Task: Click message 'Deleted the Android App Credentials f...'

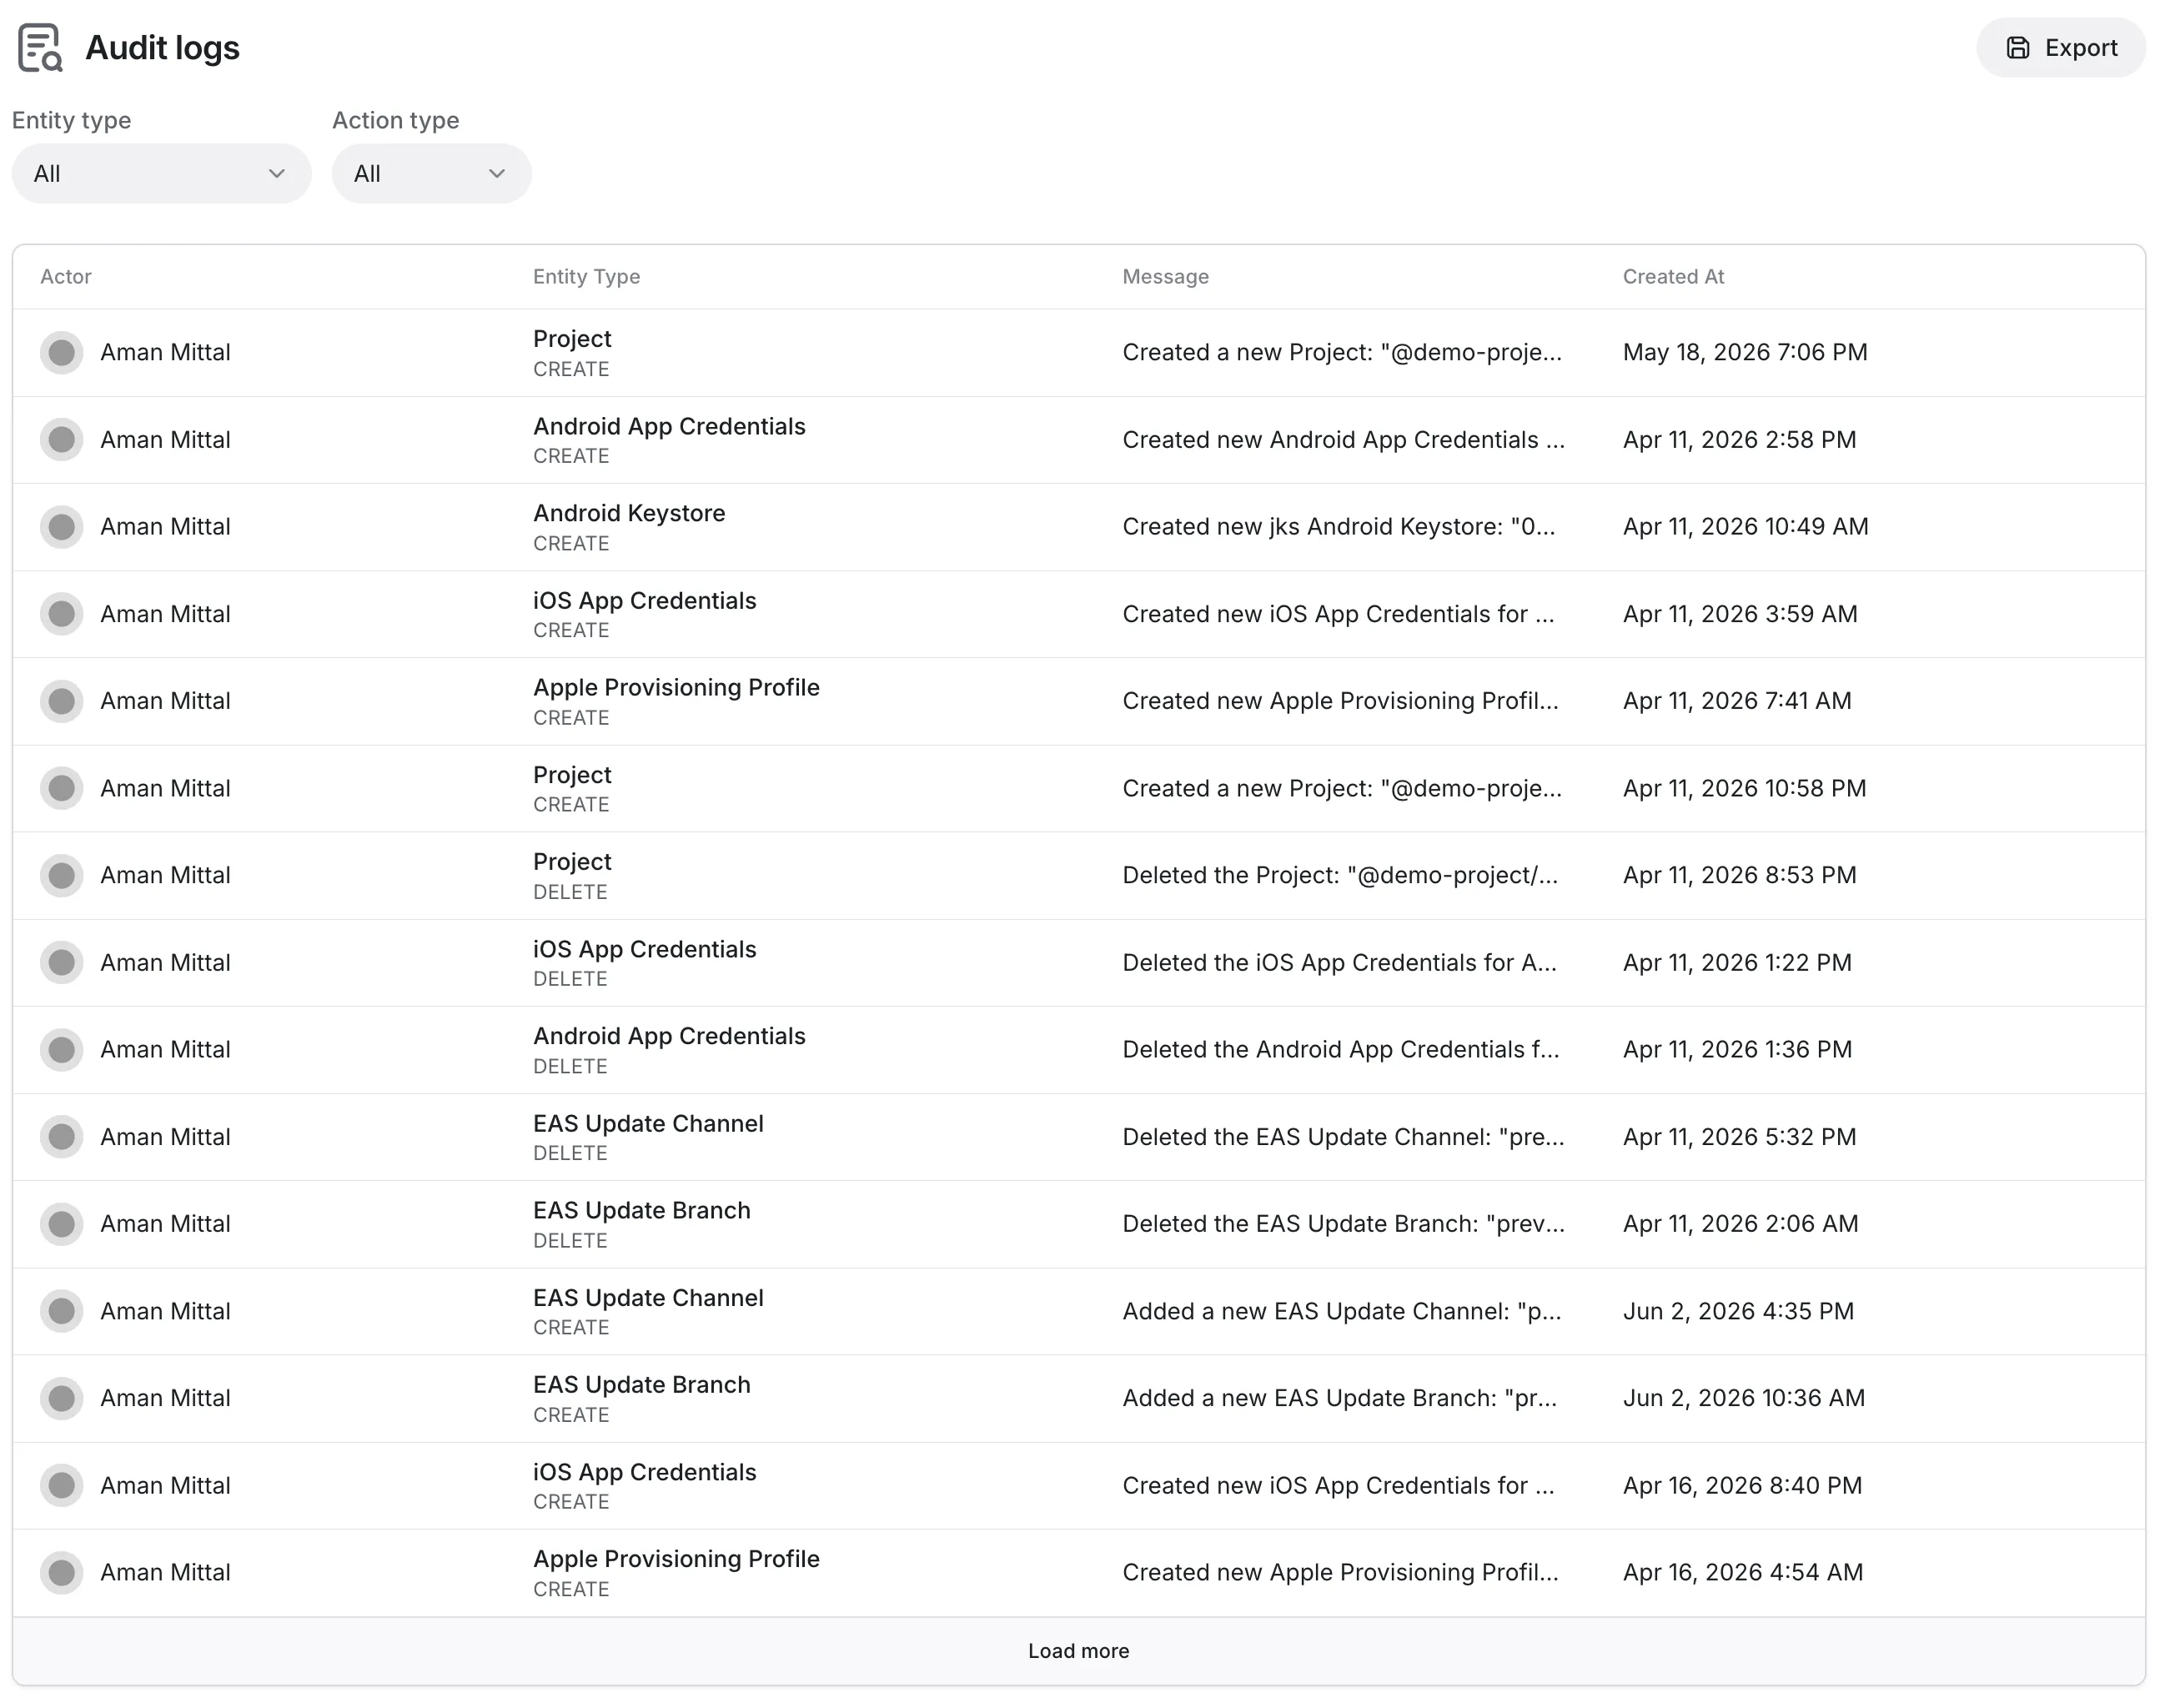Action: pos(1341,1050)
